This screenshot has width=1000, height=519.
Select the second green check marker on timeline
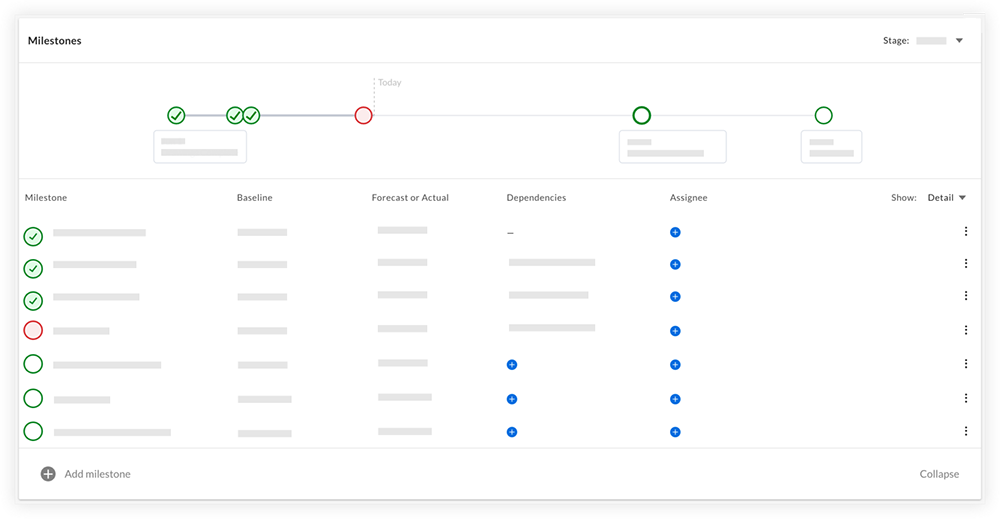[x=234, y=115]
